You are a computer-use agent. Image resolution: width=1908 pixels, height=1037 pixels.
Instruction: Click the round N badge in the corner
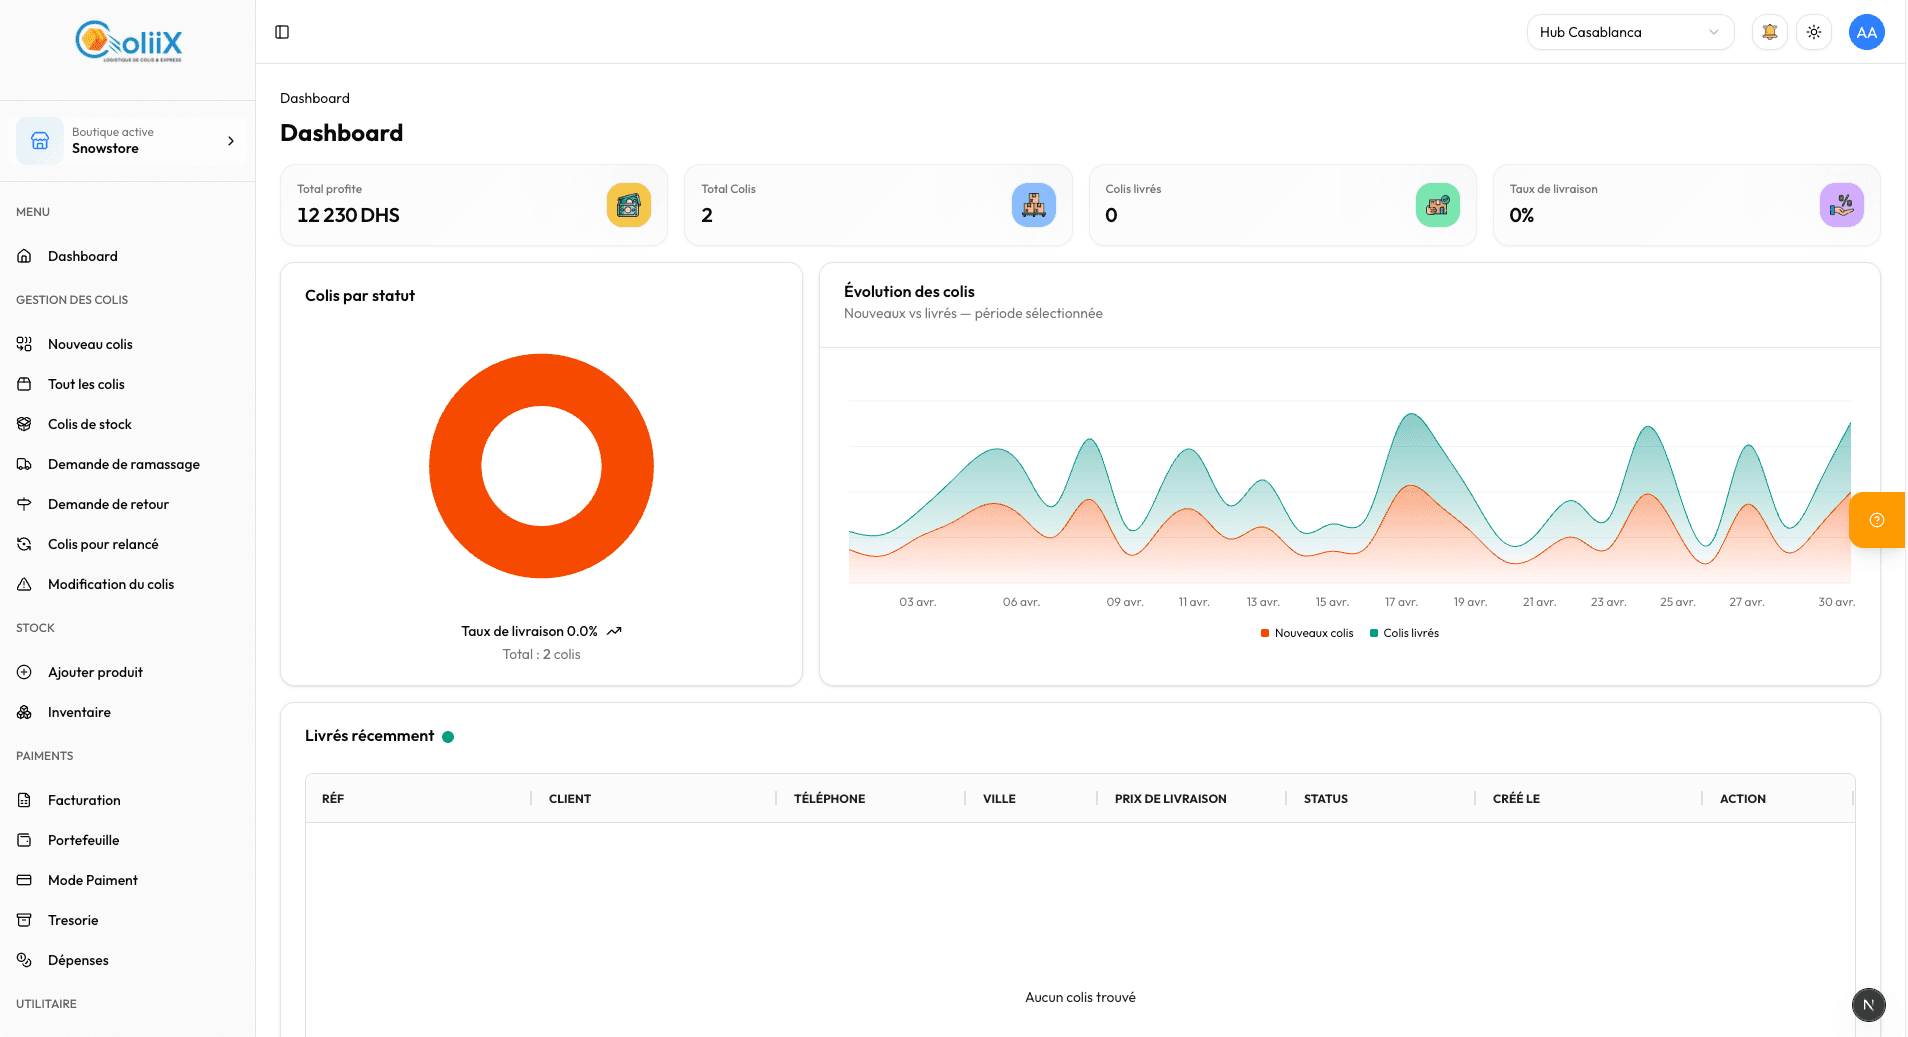[1868, 1004]
